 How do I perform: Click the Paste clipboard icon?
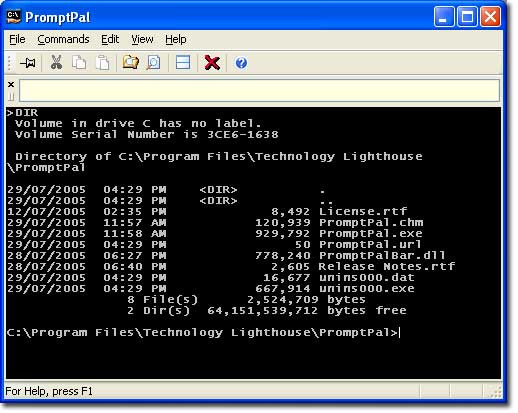[103, 62]
